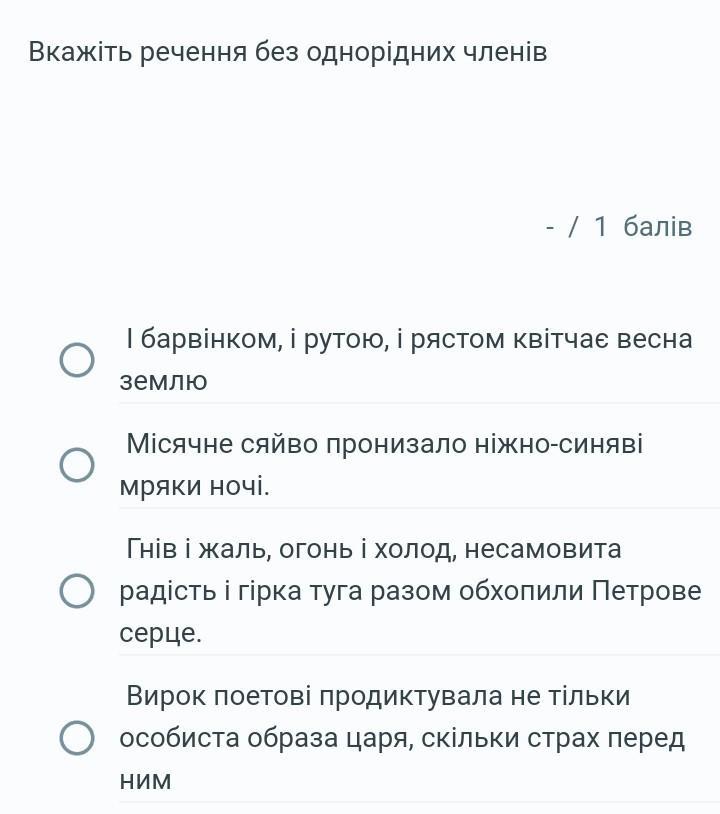Click answer text 'Вирок поетові продиктувала не тільки'
This screenshot has width=720, height=814.
pyautogui.click(x=378, y=696)
